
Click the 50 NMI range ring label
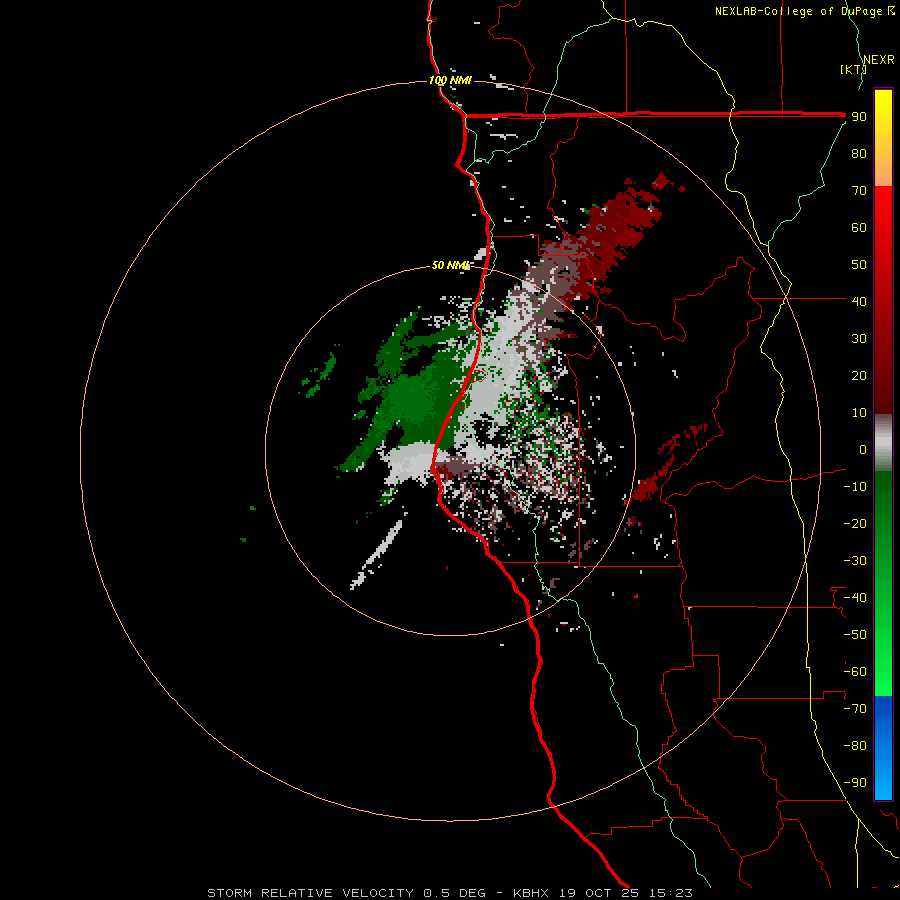[451, 265]
